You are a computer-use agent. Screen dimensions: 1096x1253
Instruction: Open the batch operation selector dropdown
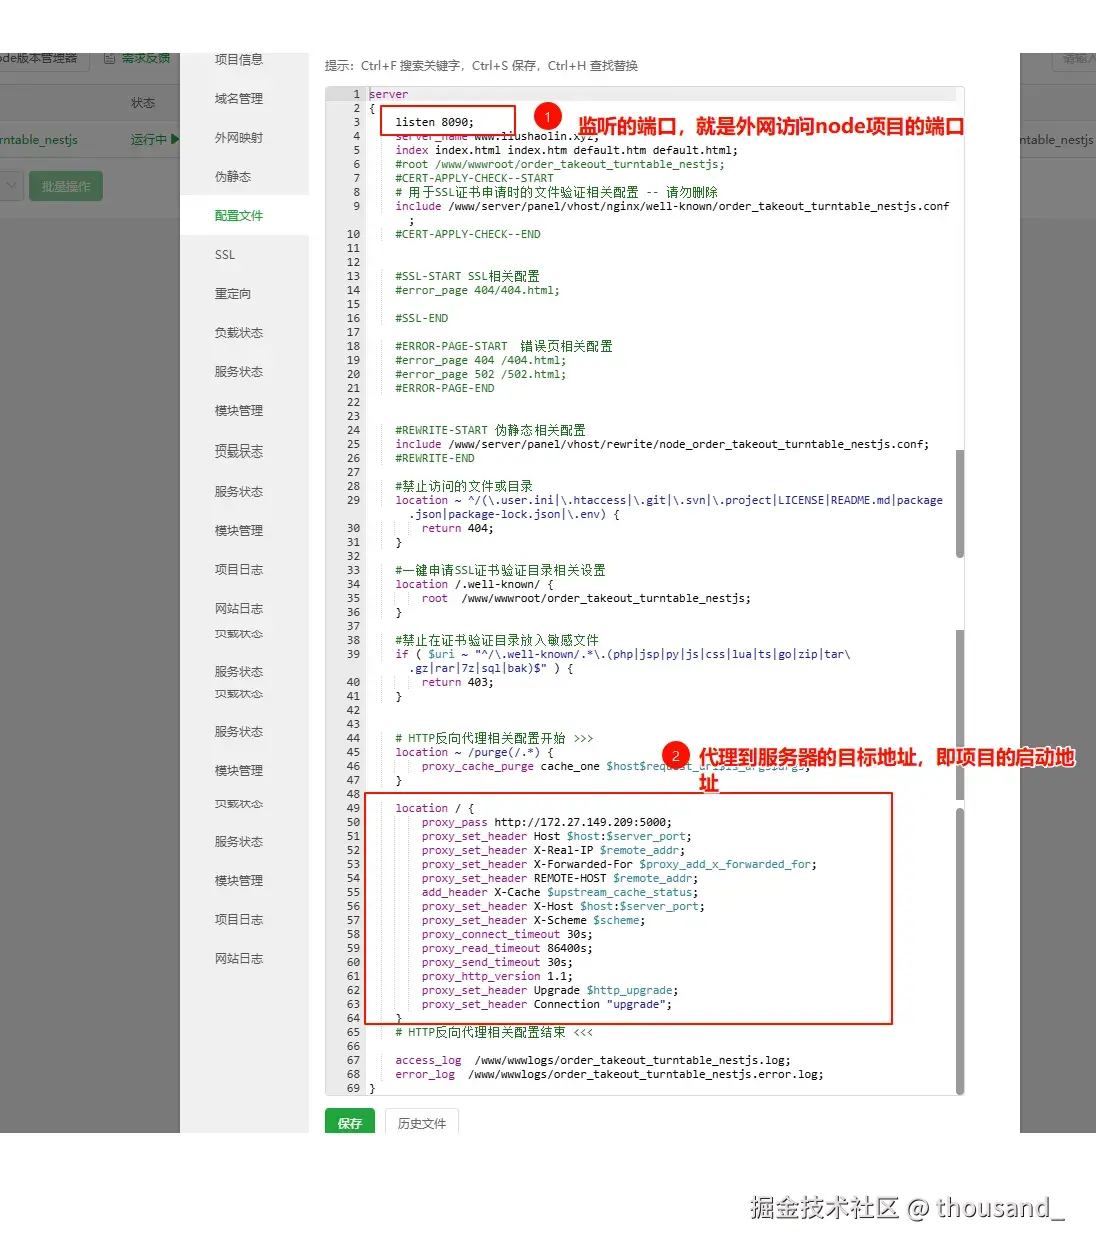[10, 185]
